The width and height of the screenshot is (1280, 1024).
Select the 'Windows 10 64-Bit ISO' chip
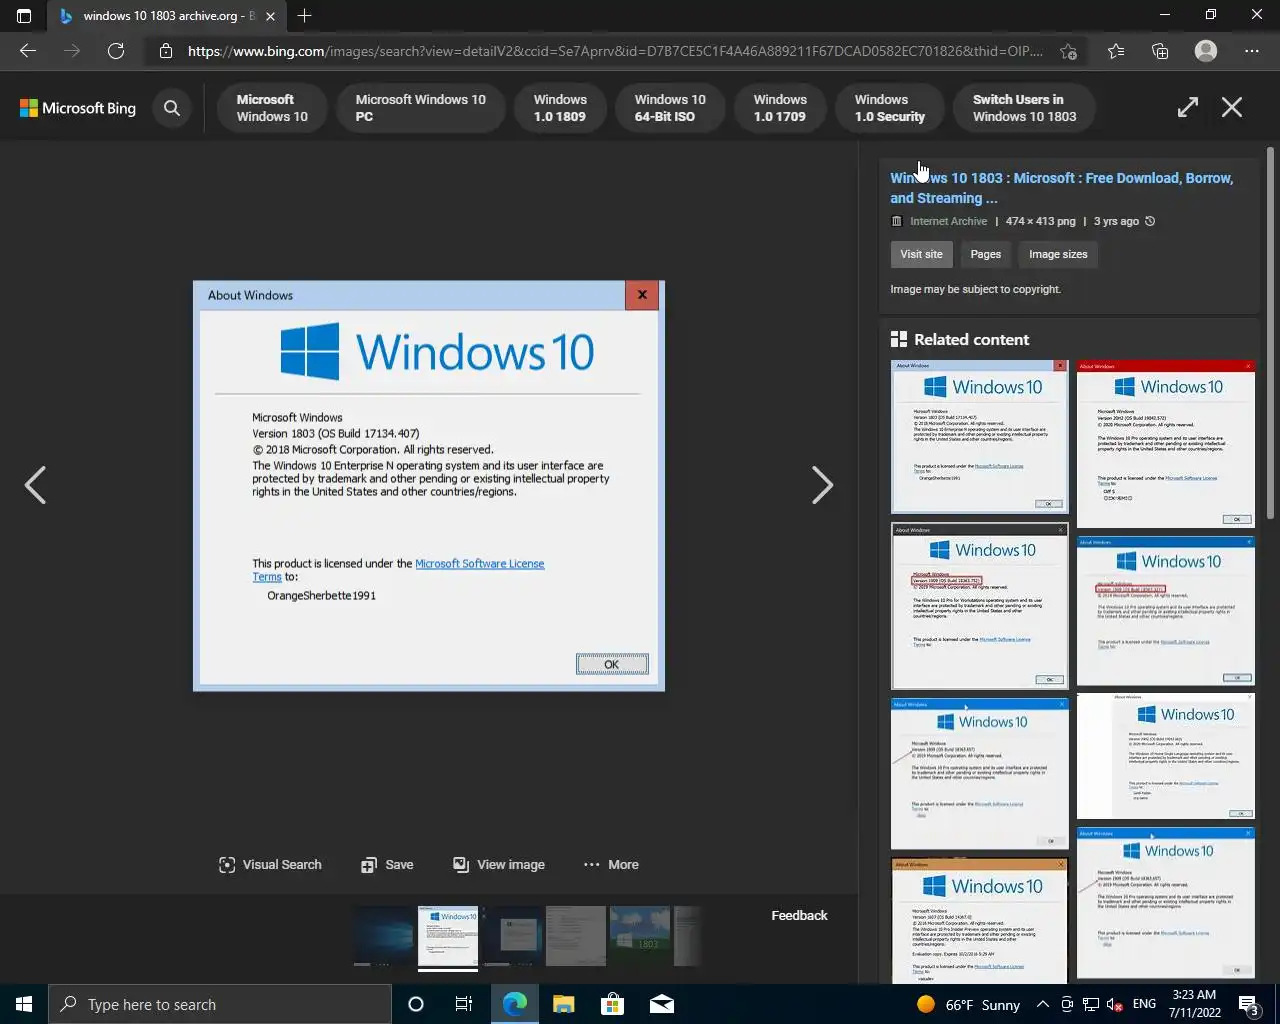click(670, 108)
